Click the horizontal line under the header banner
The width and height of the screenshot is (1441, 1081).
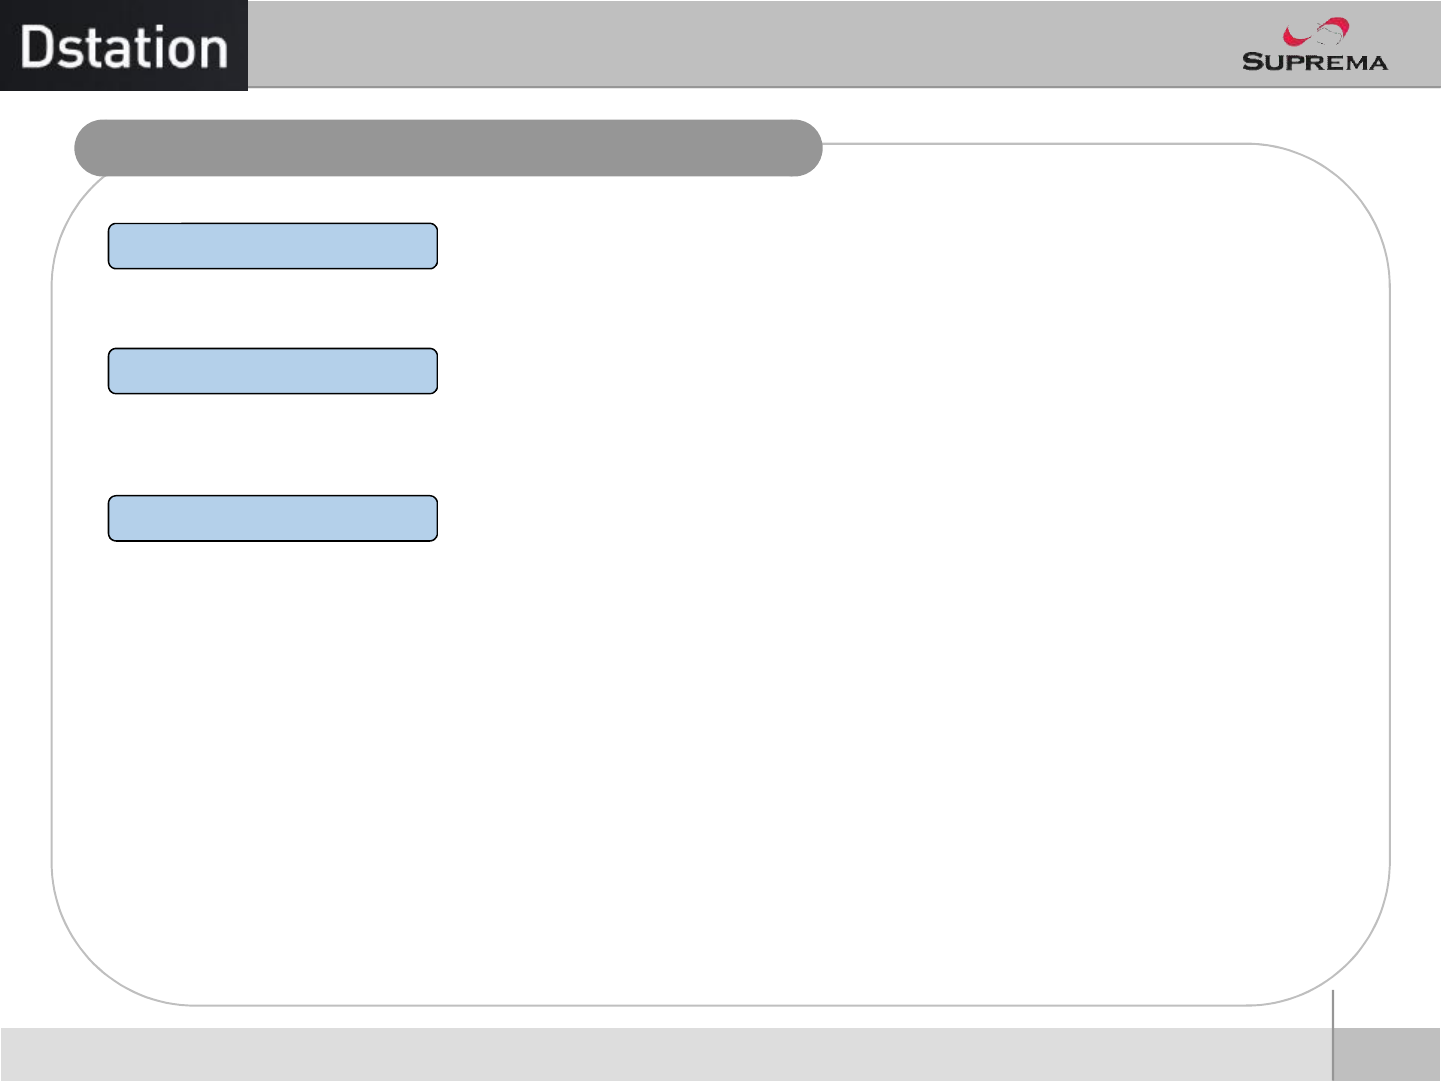click(844, 87)
